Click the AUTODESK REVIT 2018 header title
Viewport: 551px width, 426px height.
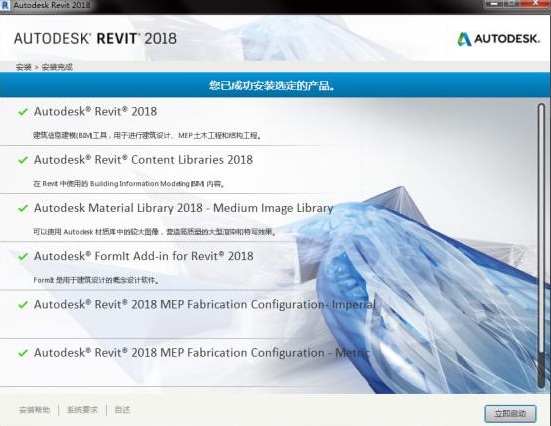95,39
